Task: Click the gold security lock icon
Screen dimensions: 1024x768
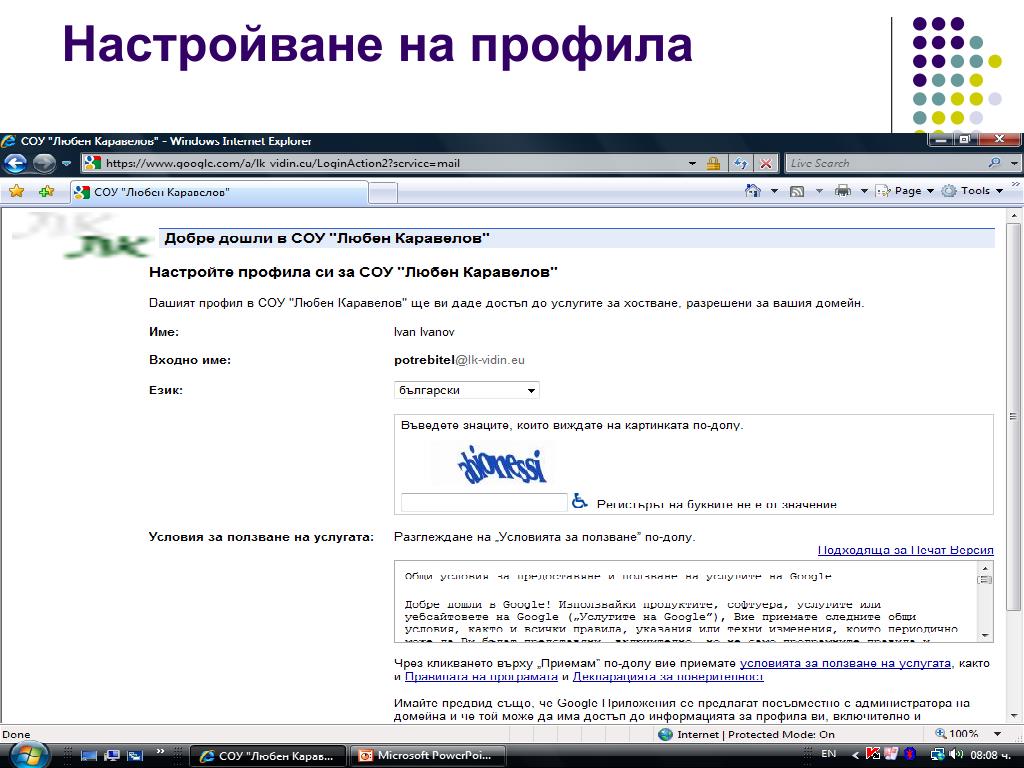Action: pyautogui.click(x=713, y=163)
